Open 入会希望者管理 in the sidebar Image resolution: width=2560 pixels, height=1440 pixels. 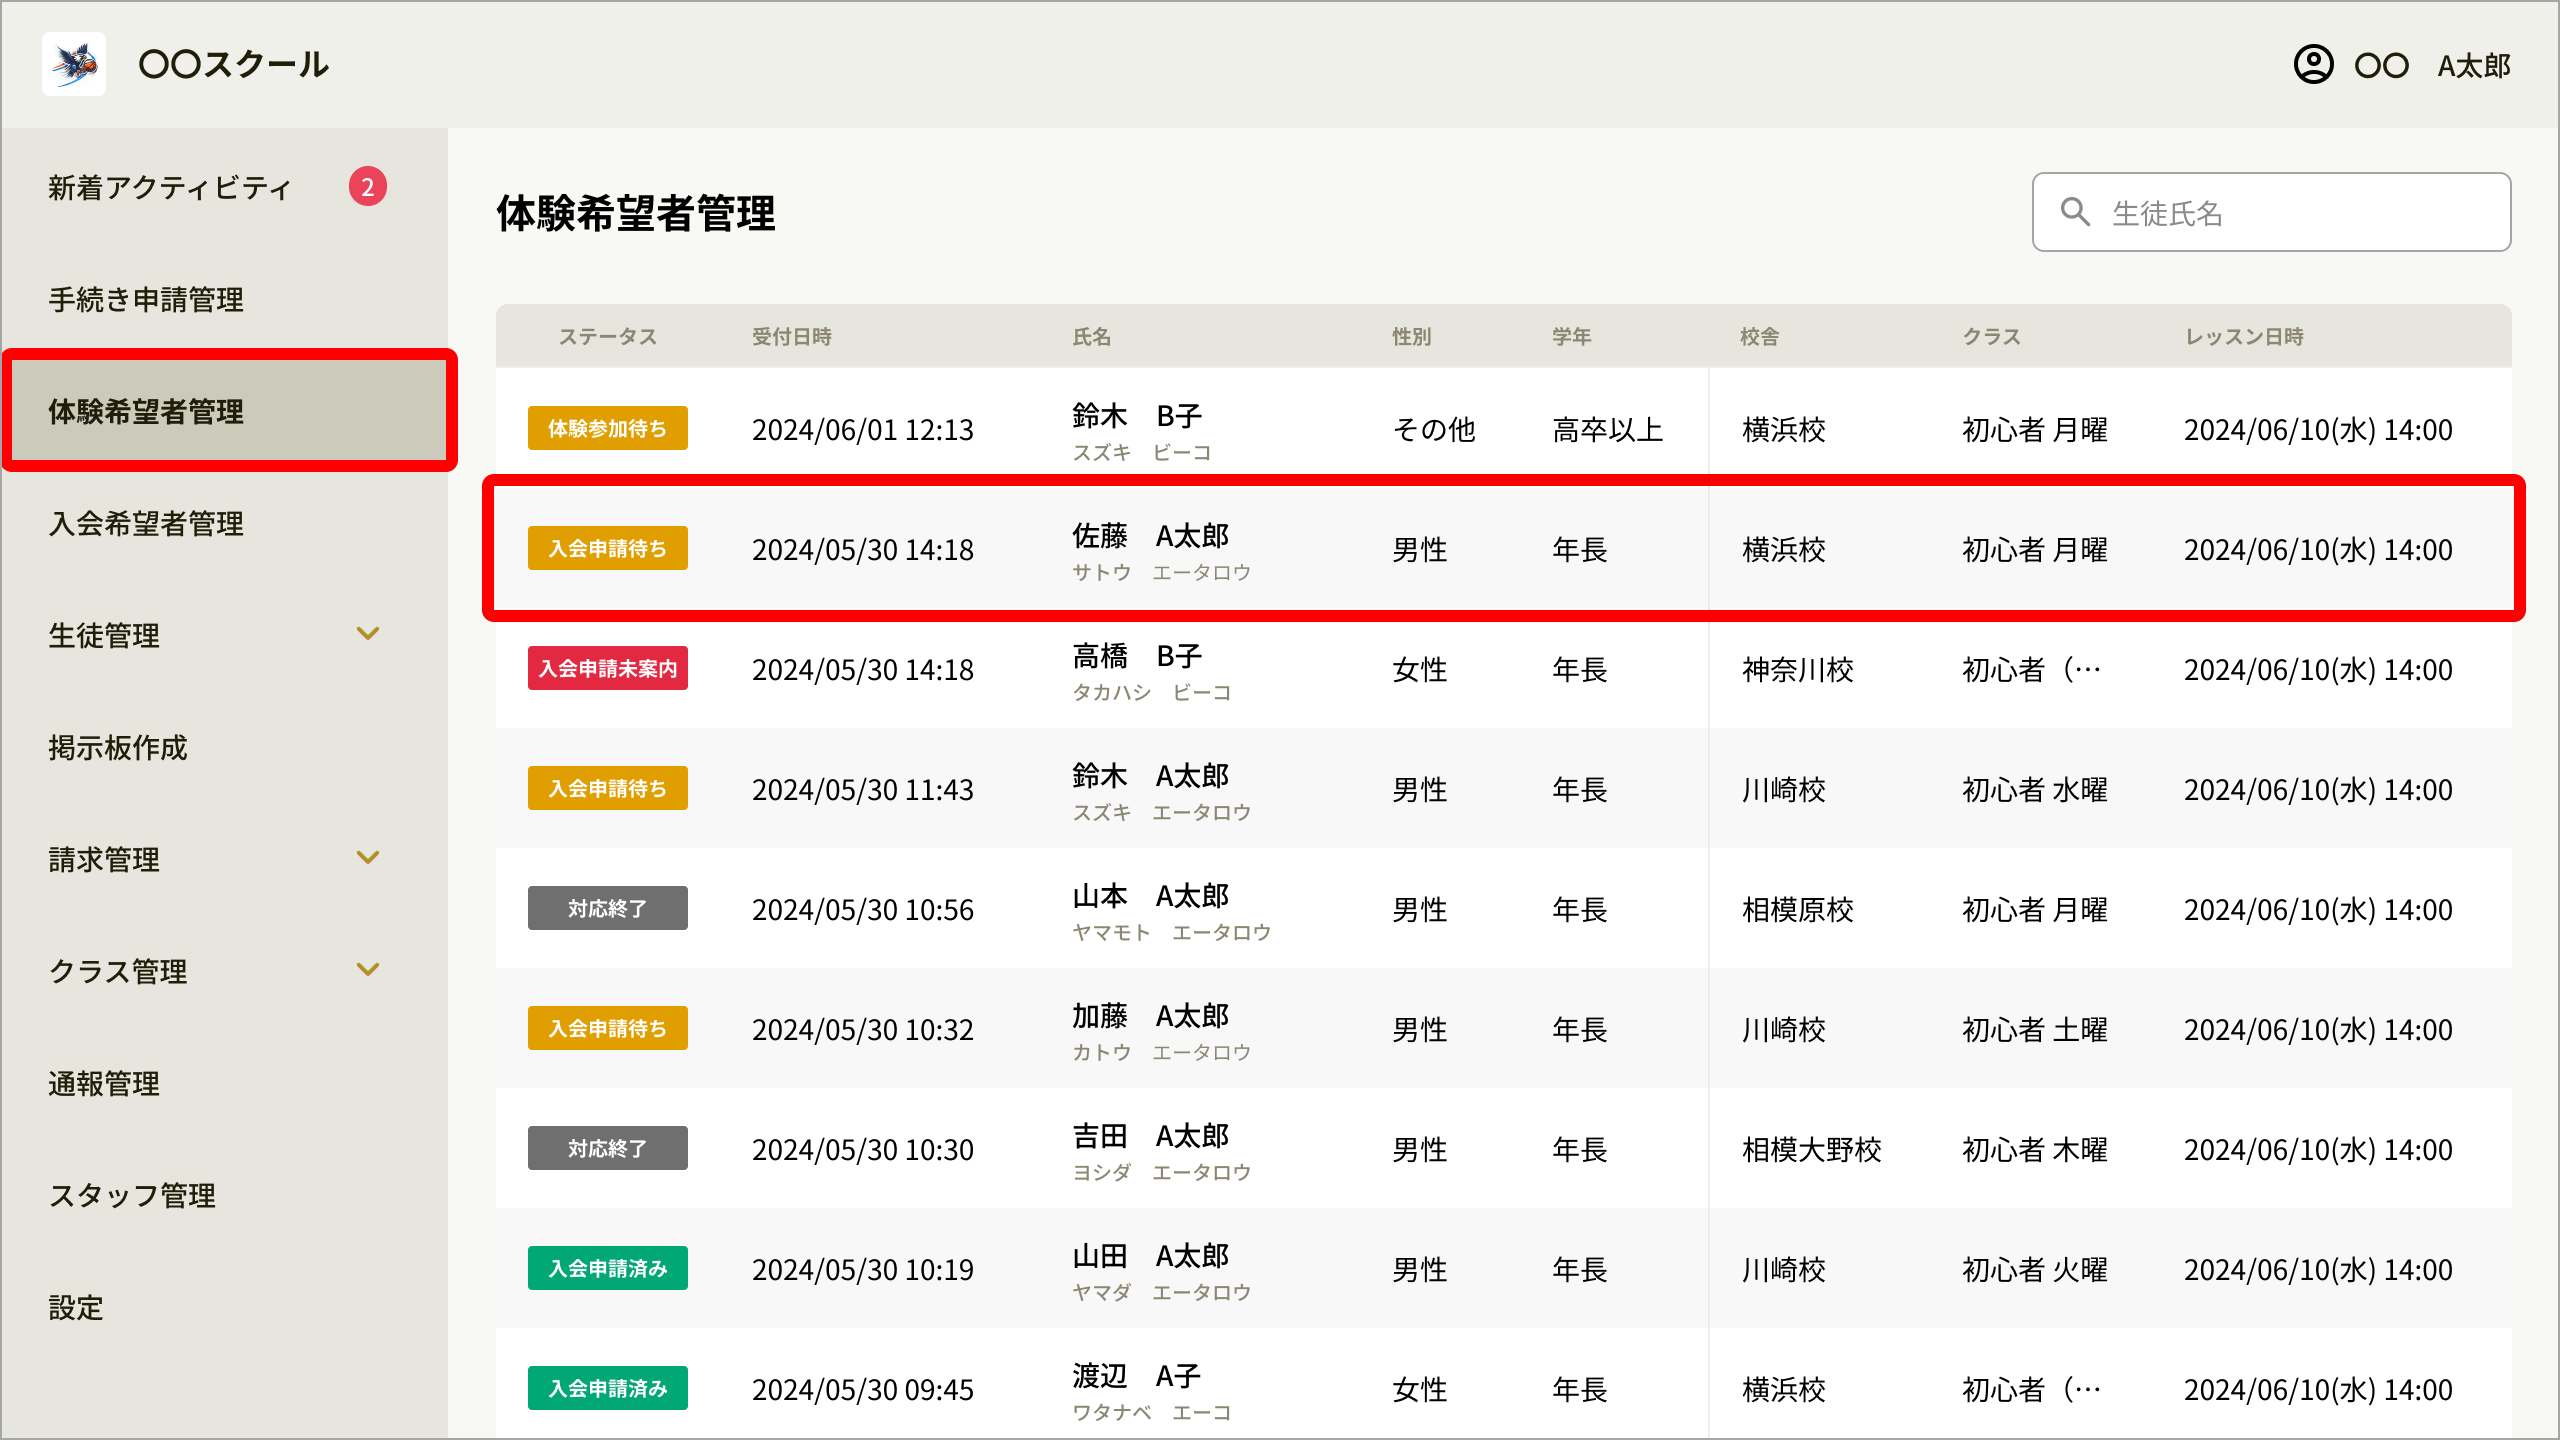coord(146,523)
